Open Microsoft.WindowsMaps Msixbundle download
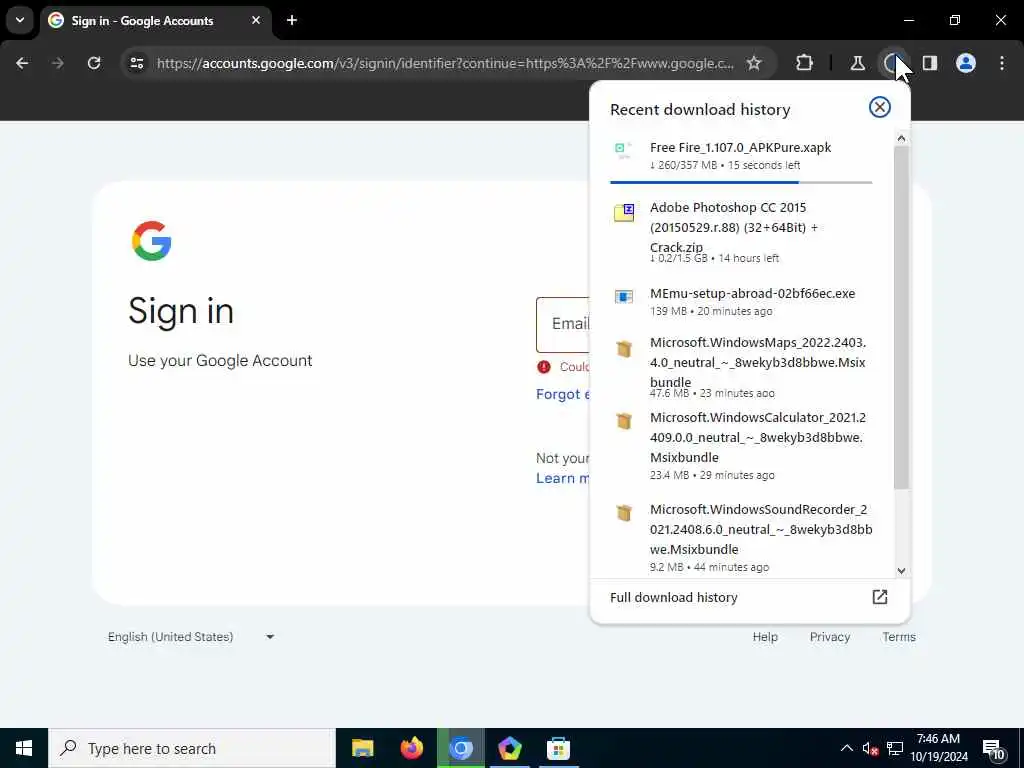This screenshot has width=1024, height=768. pos(741,367)
